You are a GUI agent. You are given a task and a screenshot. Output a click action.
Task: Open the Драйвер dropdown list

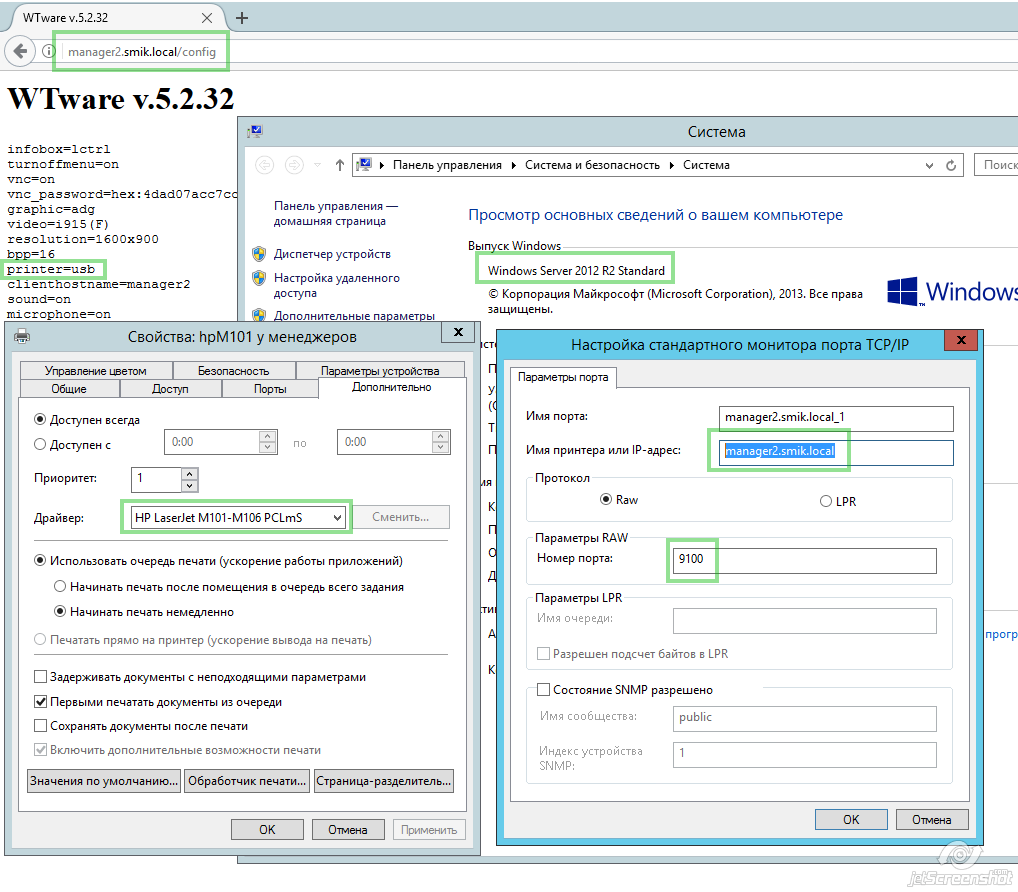pyautogui.click(x=339, y=517)
